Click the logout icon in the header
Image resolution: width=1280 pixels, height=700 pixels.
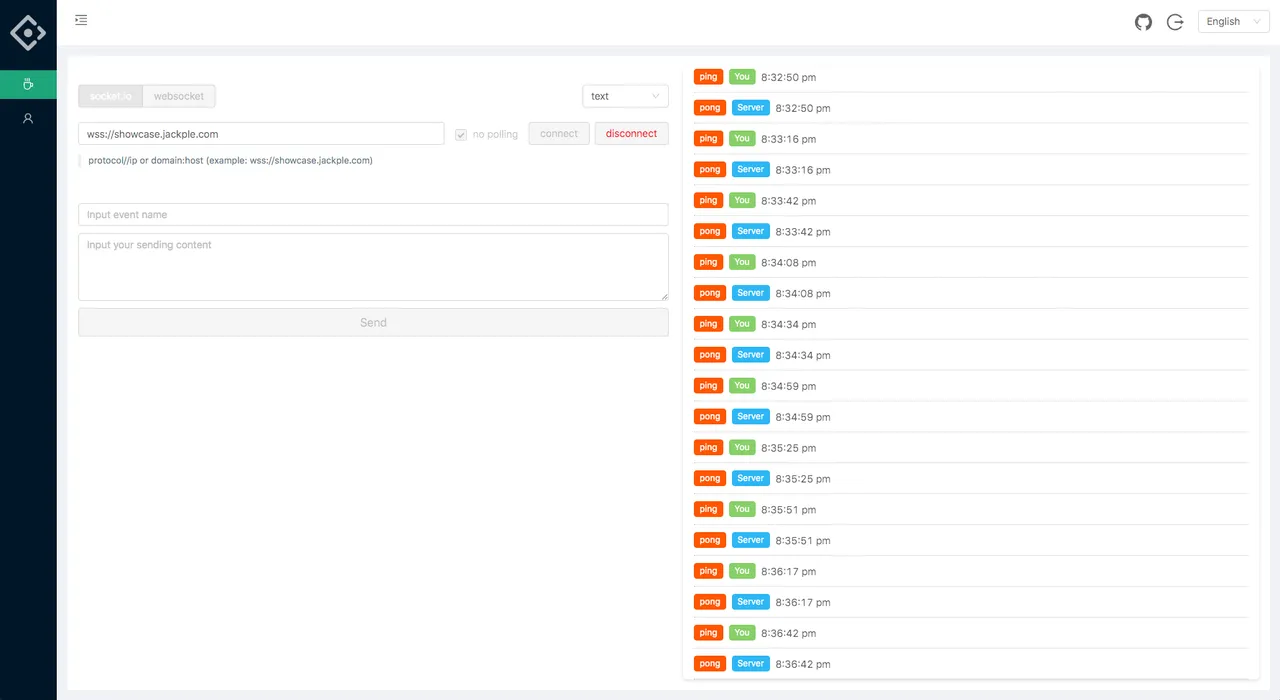point(1175,22)
